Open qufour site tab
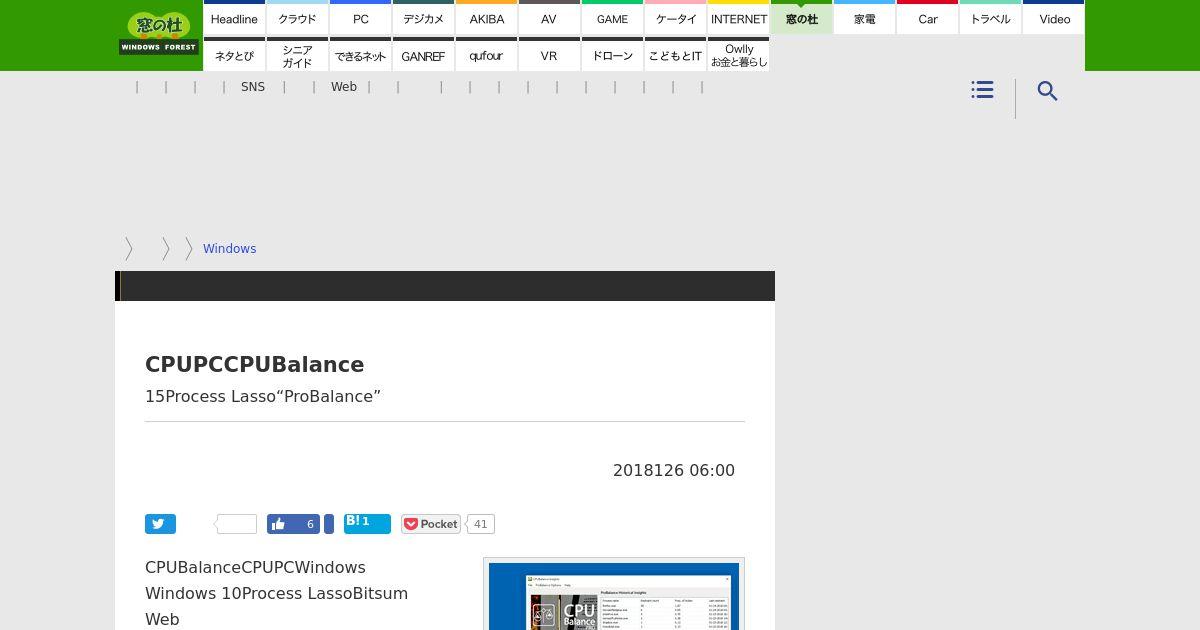 click(x=486, y=55)
